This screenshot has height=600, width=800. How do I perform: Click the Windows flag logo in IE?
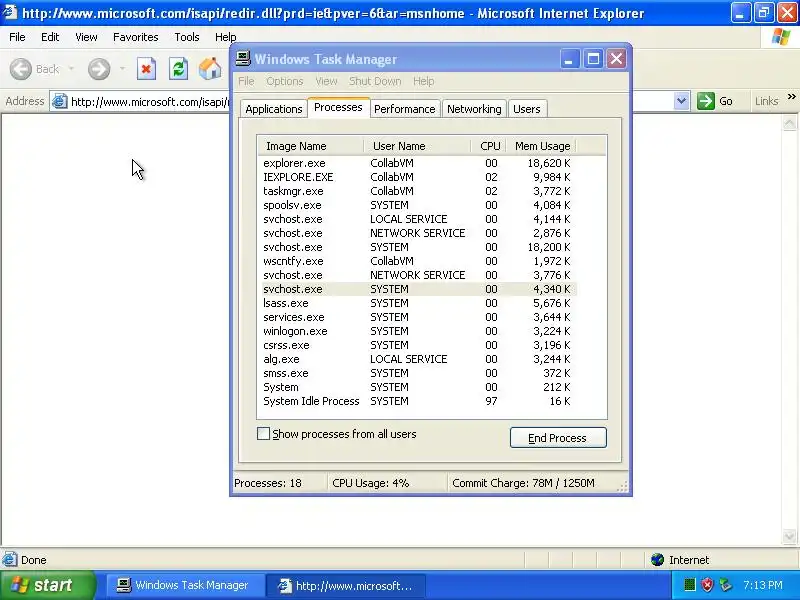click(x=781, y=37)
